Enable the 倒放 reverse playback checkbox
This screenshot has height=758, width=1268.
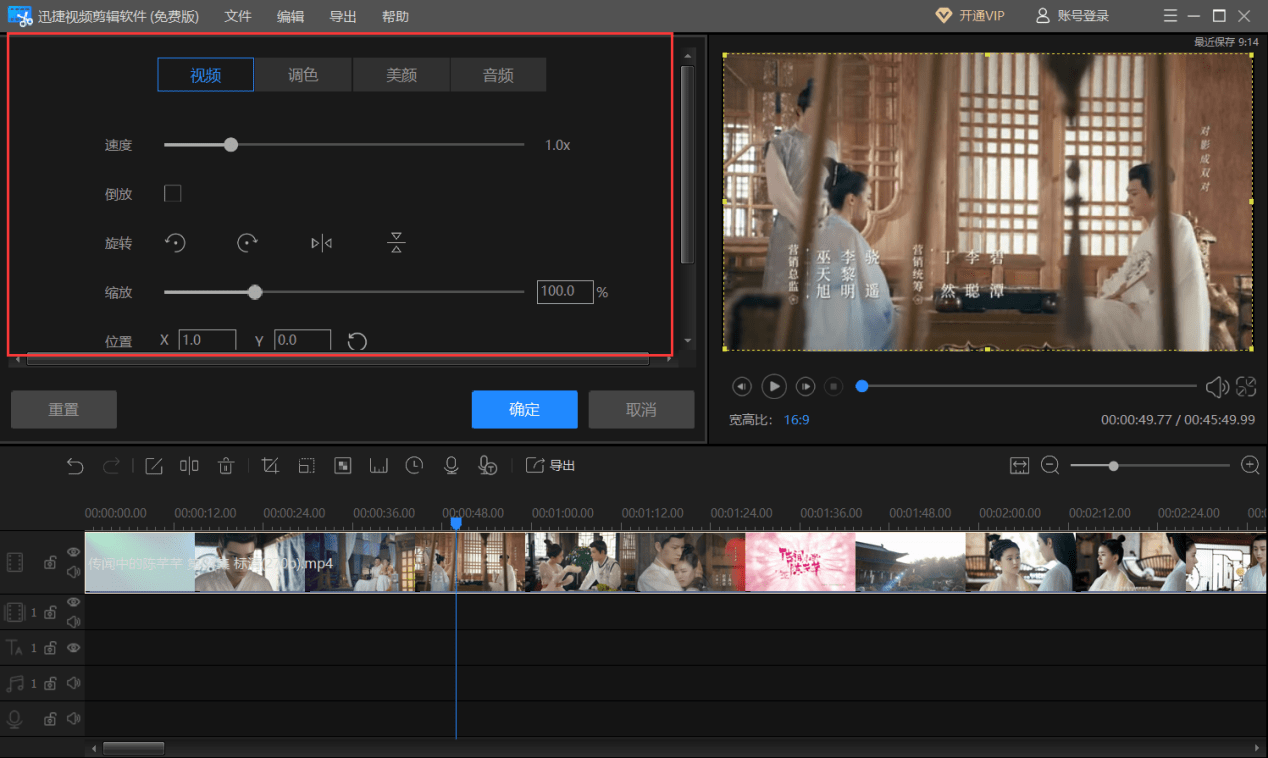(x=172, y=193)
